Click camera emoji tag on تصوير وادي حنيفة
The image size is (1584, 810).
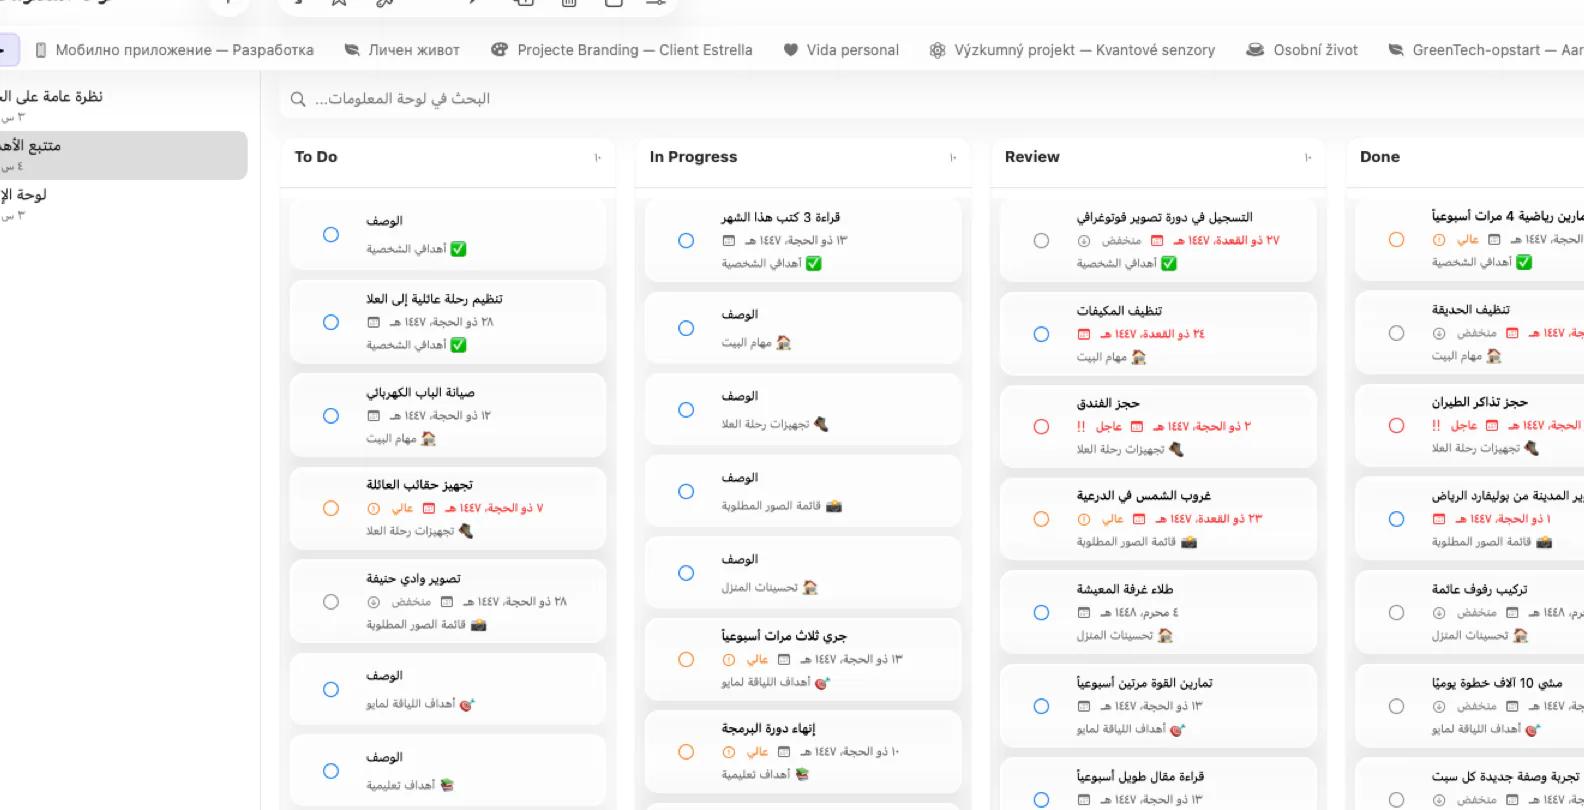[478, 625]
